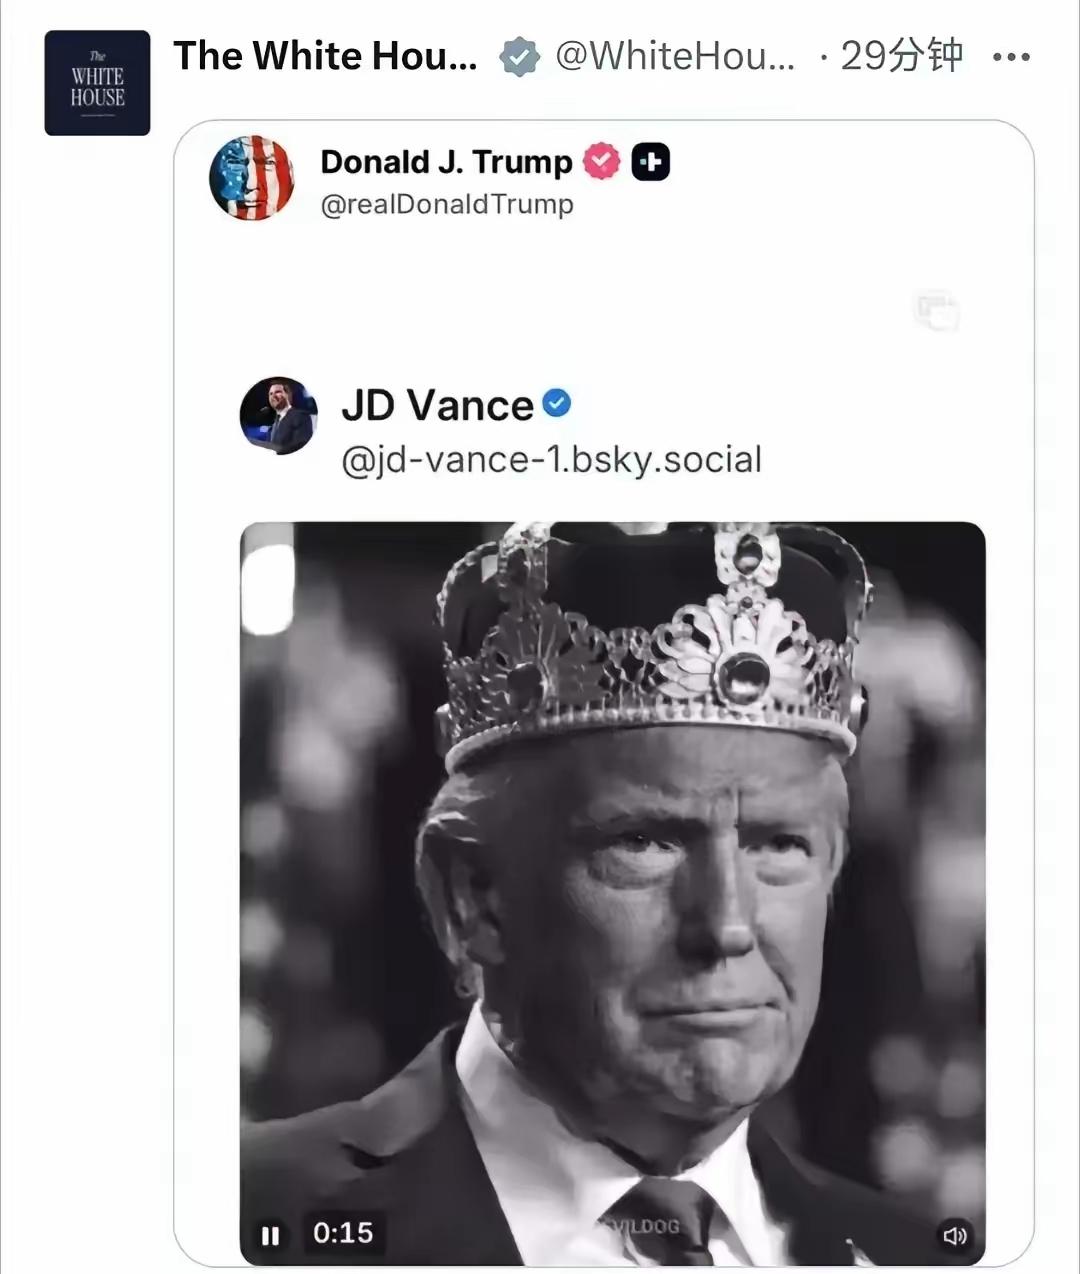
Task: Mute the video with the speaker icon
Action: [955, 1236]
